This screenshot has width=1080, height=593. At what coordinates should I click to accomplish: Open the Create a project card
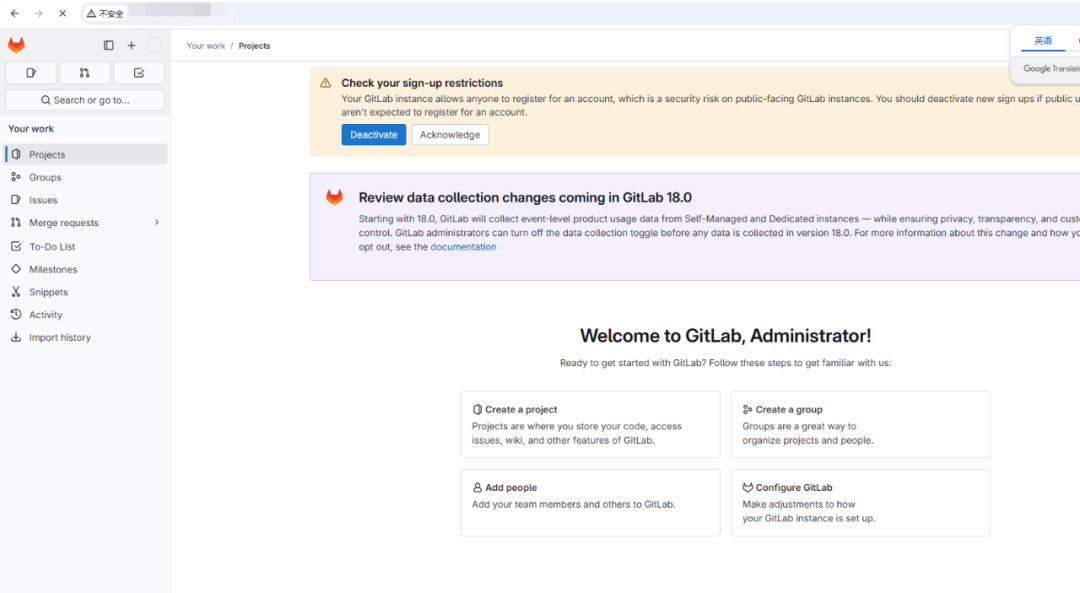(590, 424)
